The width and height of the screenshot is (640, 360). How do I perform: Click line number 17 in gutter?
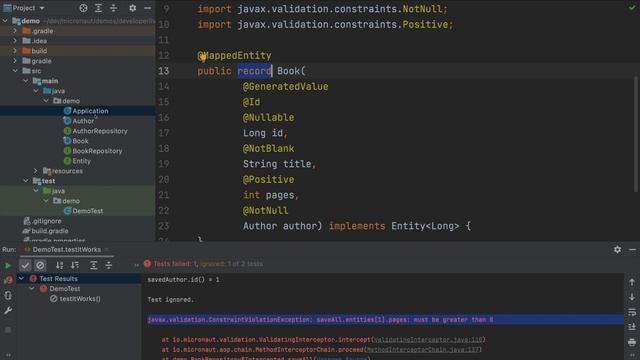point(164,133)
